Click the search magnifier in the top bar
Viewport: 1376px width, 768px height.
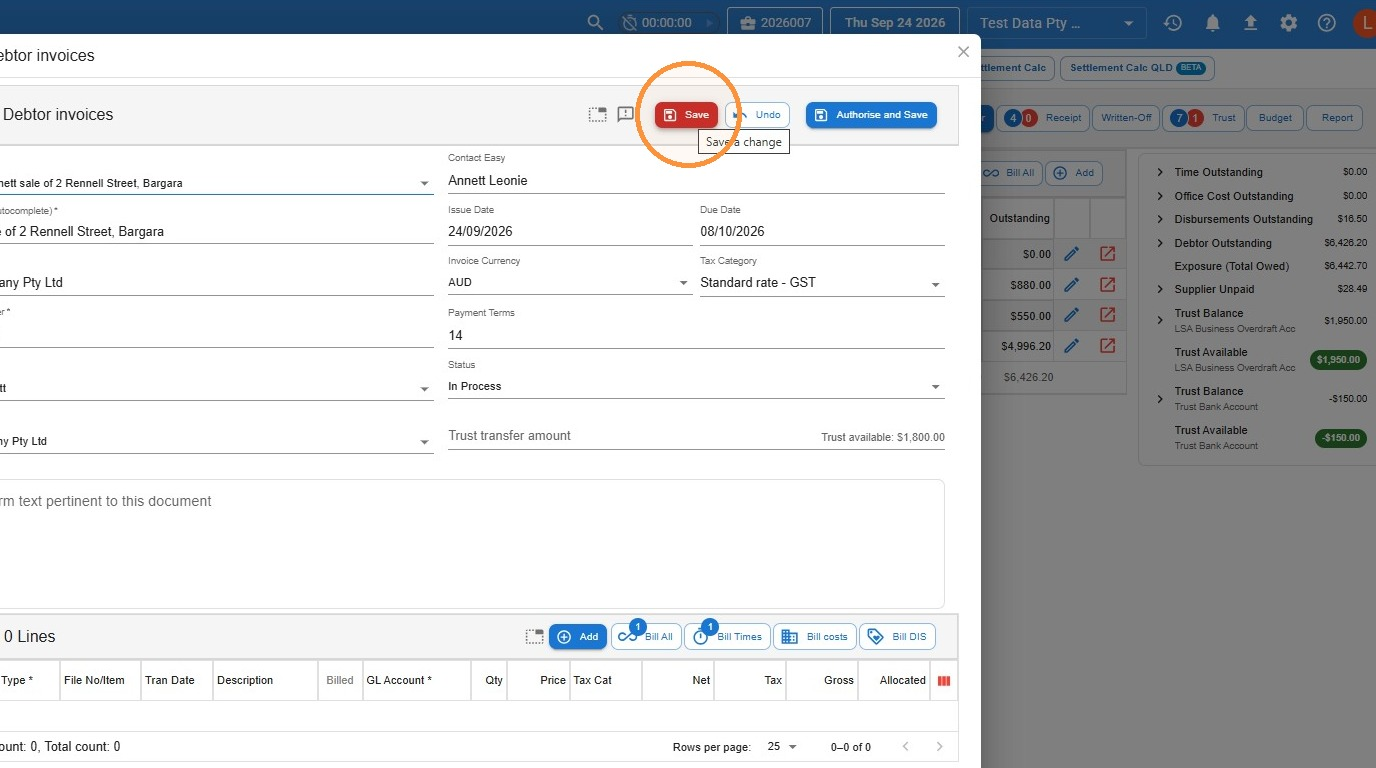(595, 23)
